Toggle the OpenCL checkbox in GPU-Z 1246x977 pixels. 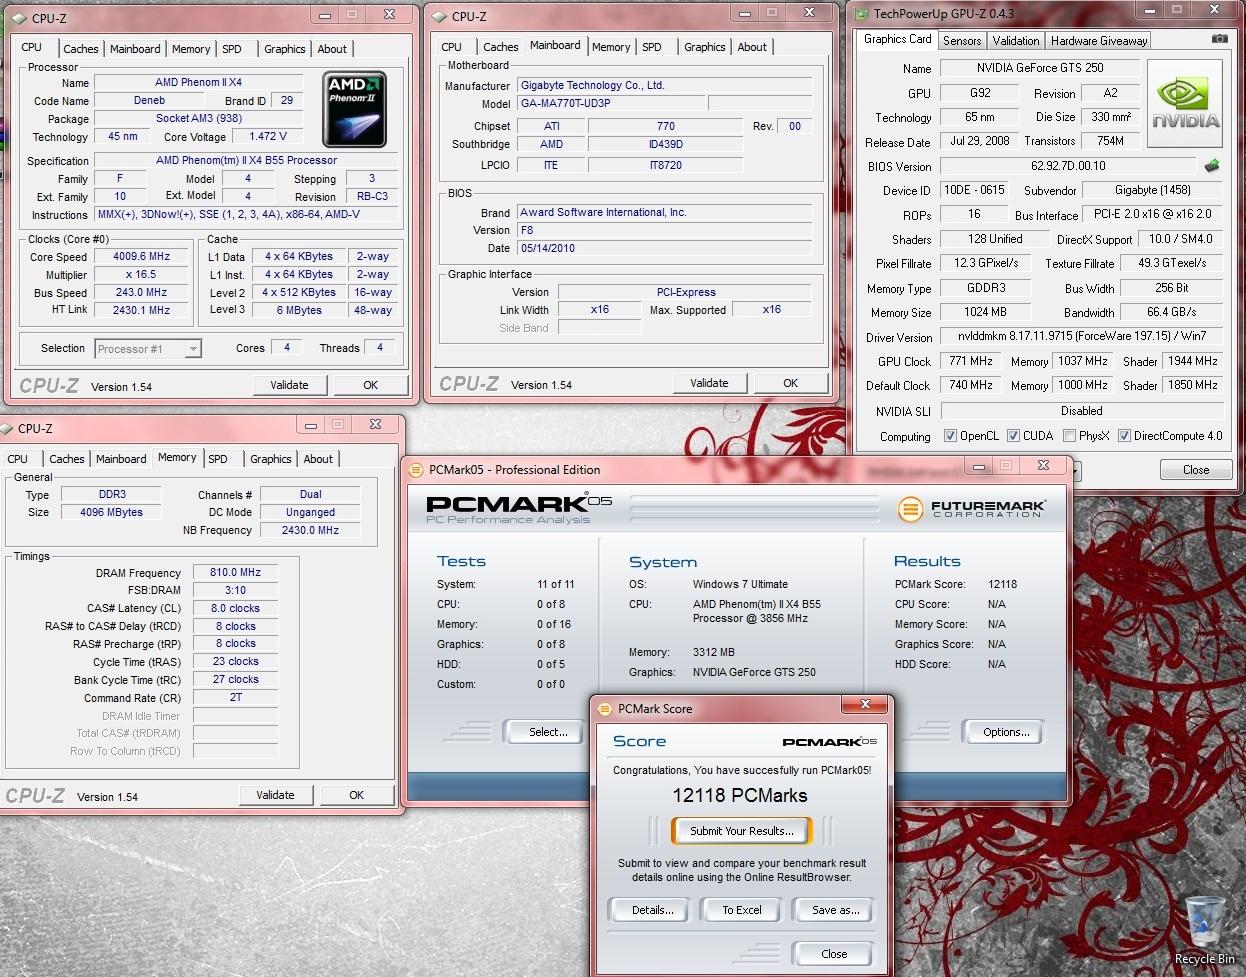[x=951, y=436]
